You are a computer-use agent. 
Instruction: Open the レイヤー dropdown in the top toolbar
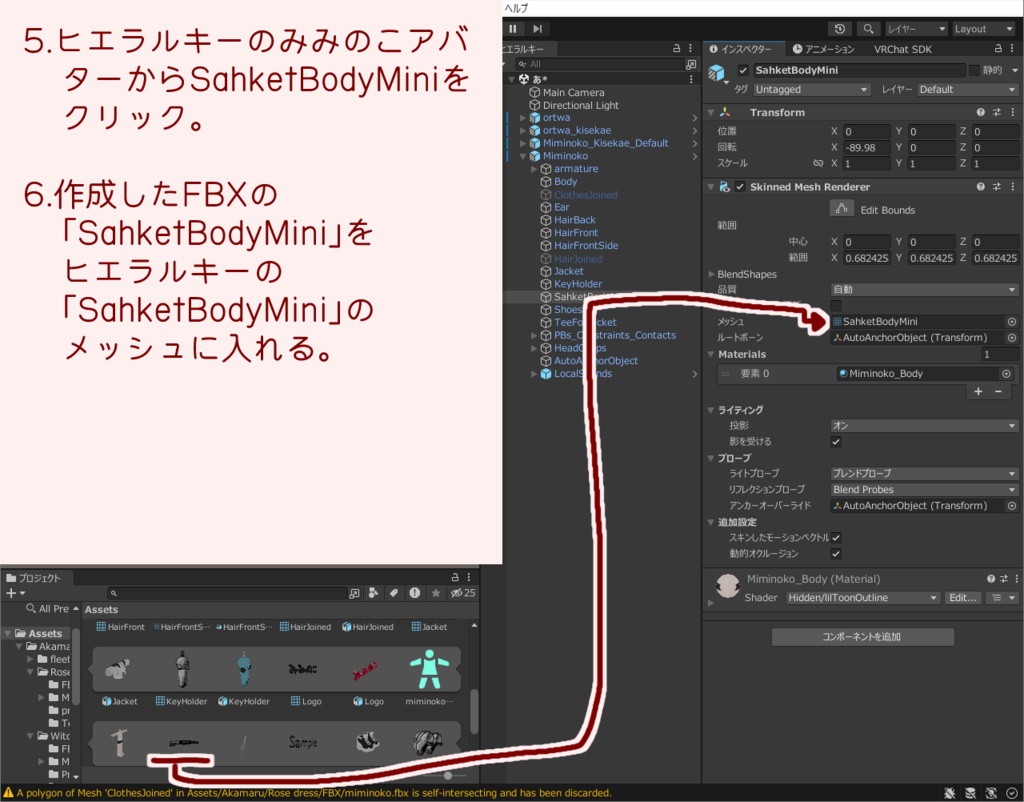(x=916, y=29)
